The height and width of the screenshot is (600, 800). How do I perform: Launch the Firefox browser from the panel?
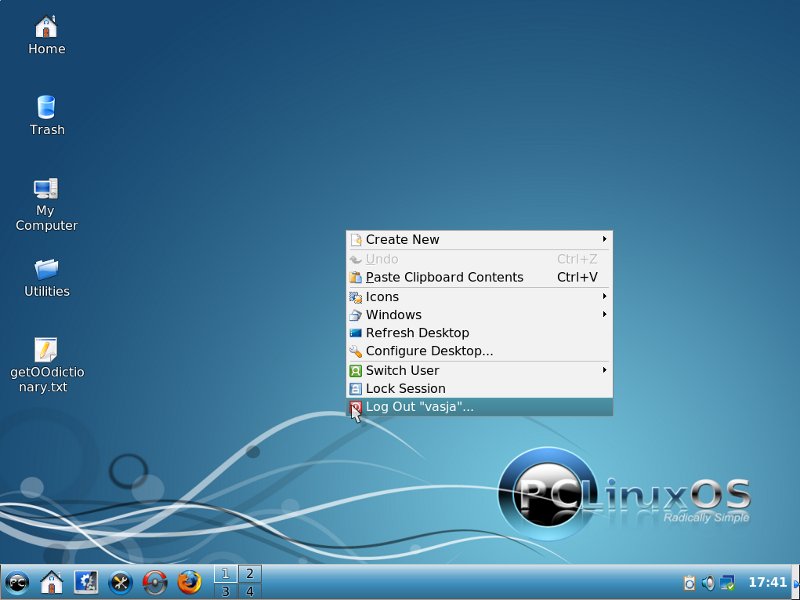(x=189, y=582)
